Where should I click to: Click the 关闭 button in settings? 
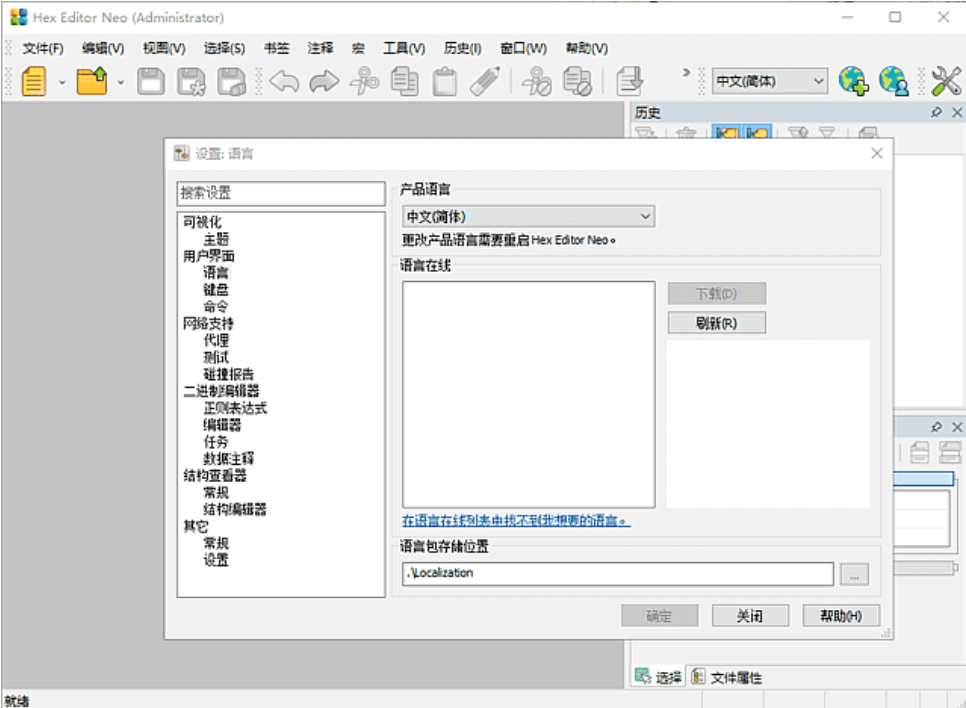(749, 615)
